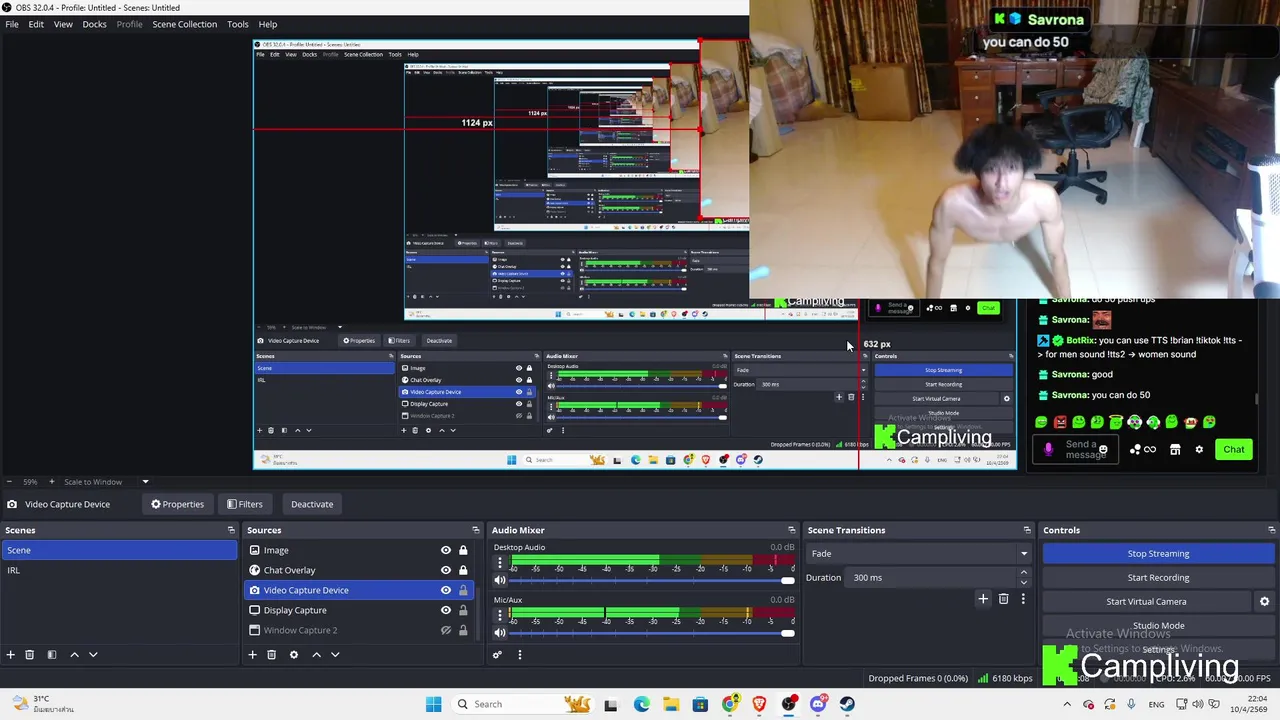The width and height of the screenshot is (1280, 720).
Task: Decrease transition duration stepper down
Action: pos(1023,582)
